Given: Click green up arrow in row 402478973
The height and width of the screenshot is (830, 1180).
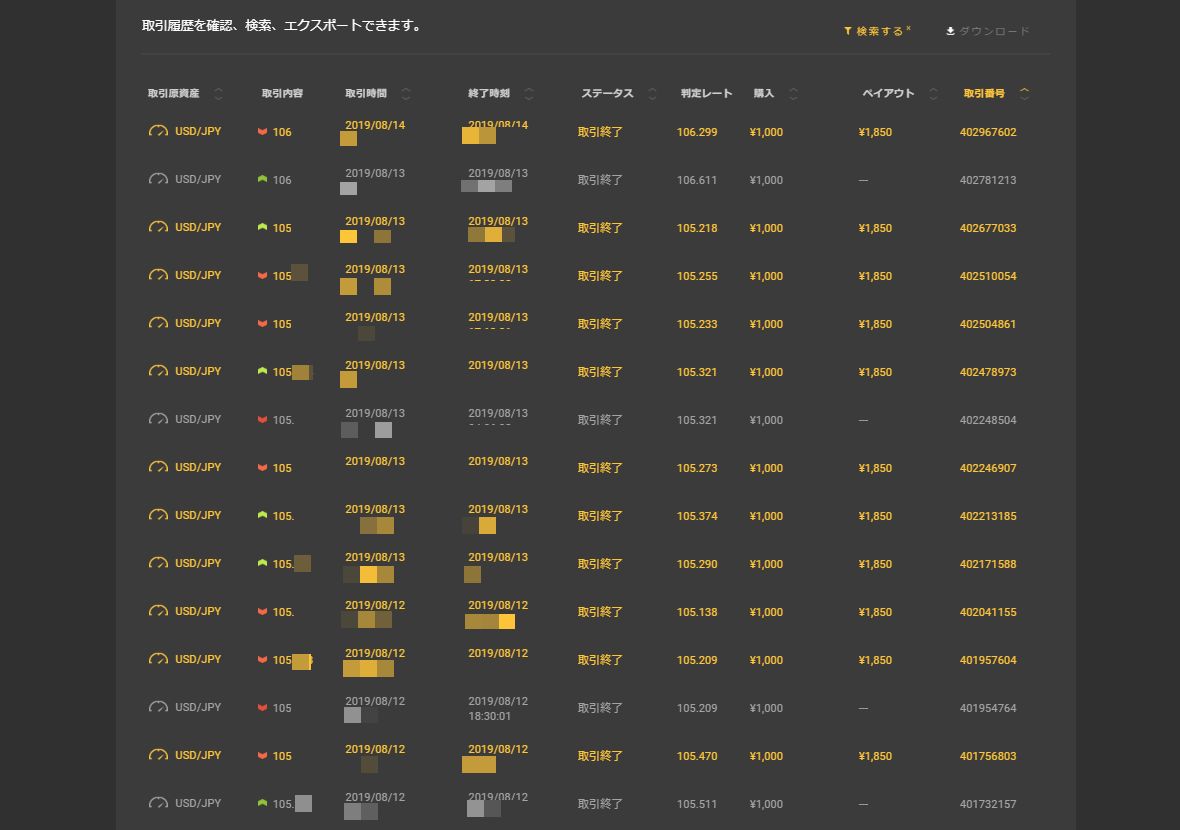Looking at the screenshot, I should [263, 371].
